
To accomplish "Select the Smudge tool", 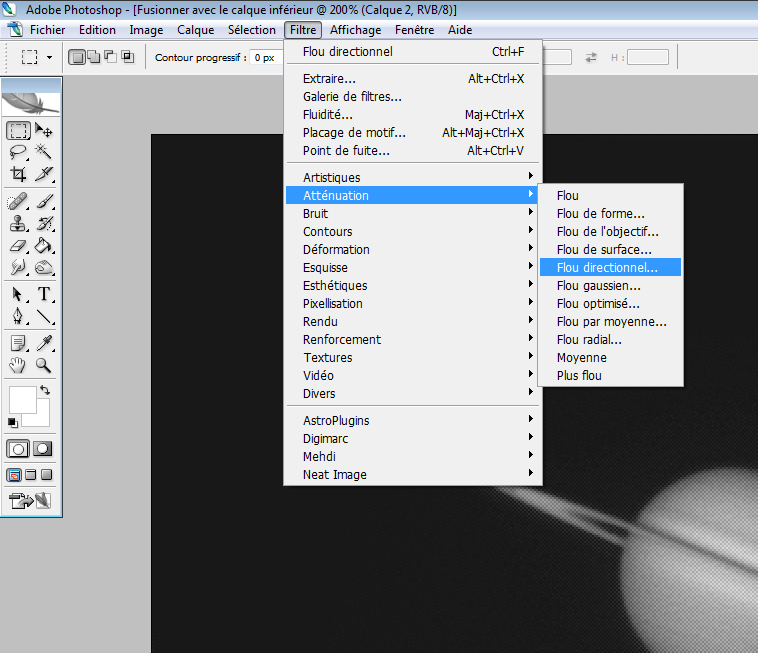I will click(18, 267).
